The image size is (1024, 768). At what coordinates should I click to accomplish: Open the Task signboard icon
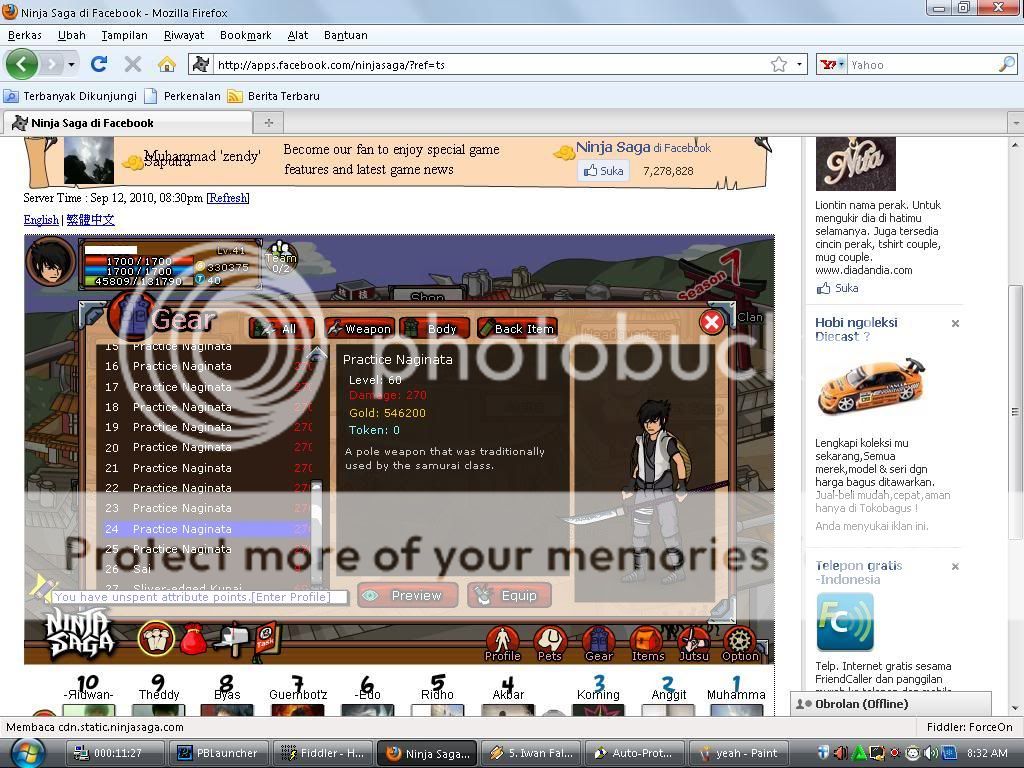pos(266,639)
